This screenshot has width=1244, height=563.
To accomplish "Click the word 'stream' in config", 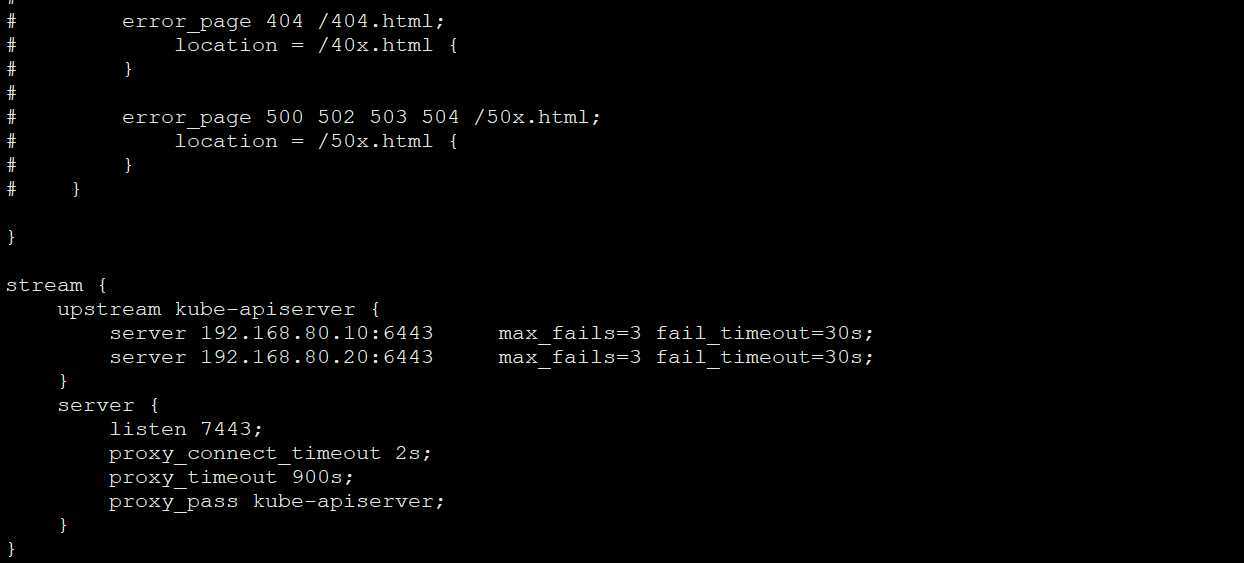I will click(44, 285).
